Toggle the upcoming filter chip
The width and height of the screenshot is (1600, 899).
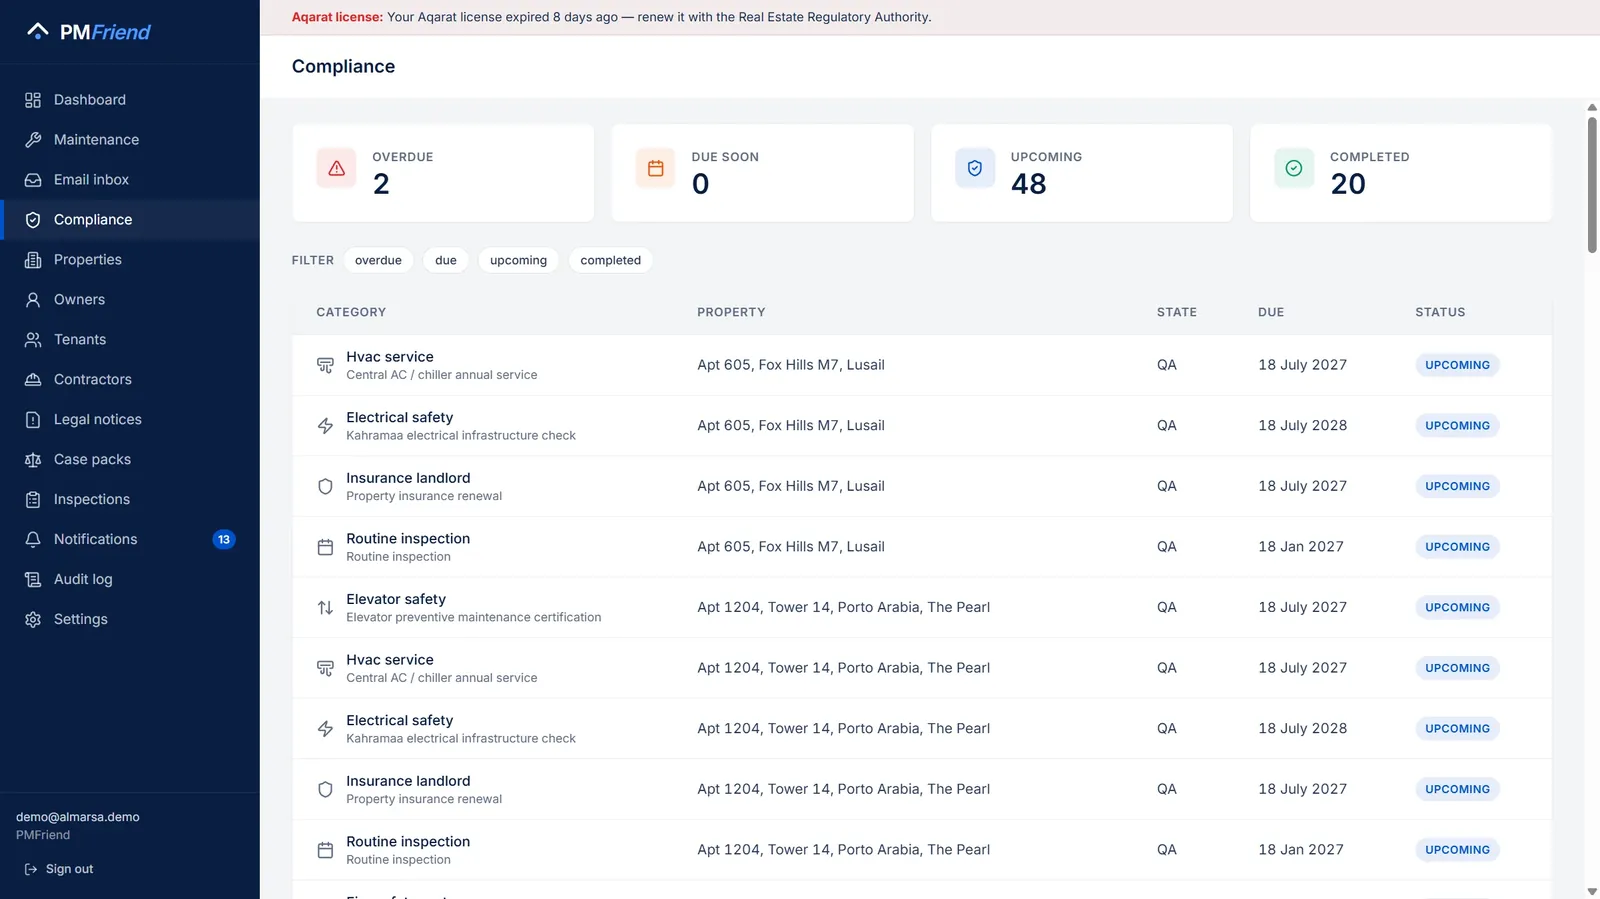click(518, 260)
